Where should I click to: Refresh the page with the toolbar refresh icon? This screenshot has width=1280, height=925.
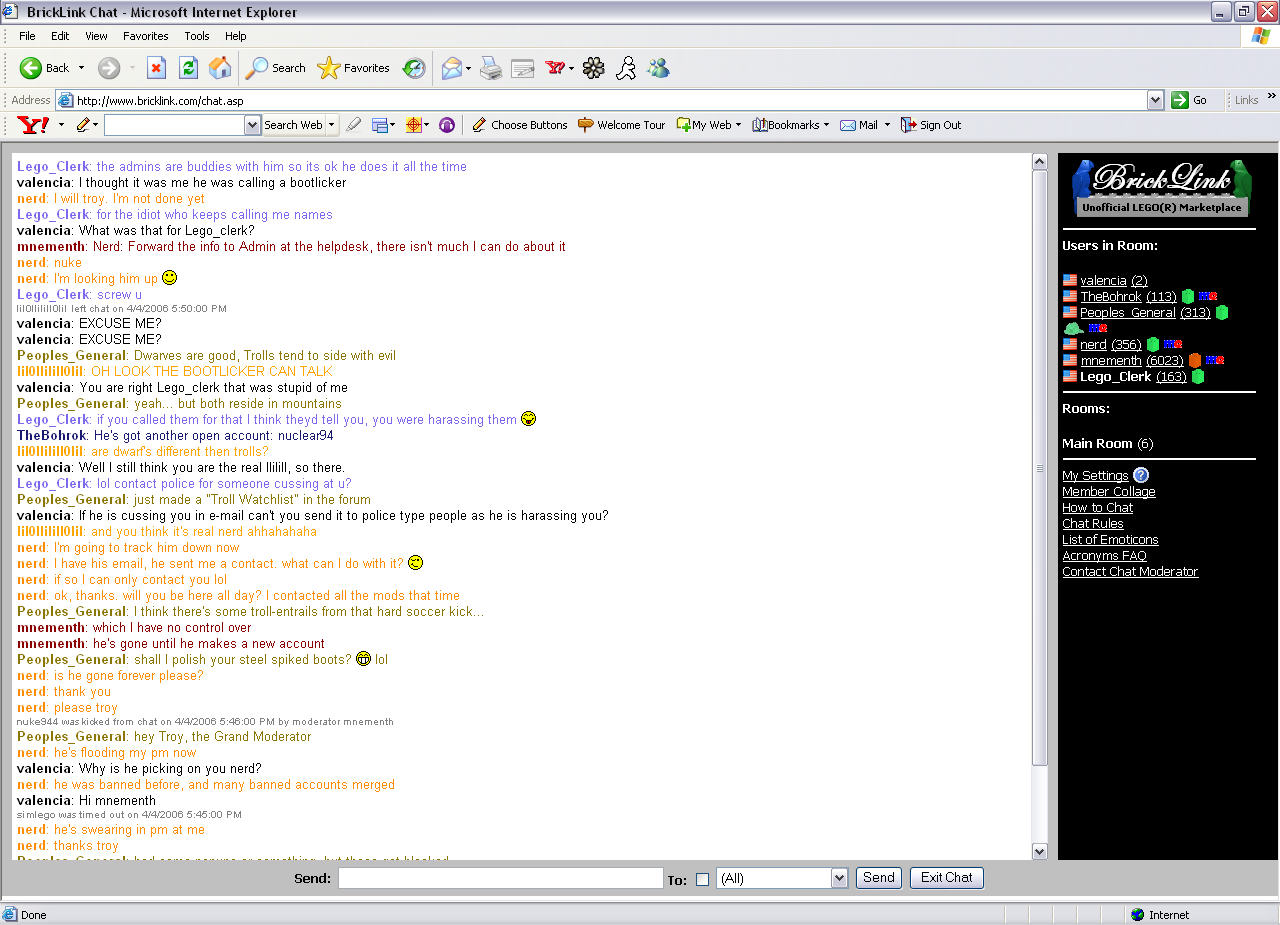point(188,68)
